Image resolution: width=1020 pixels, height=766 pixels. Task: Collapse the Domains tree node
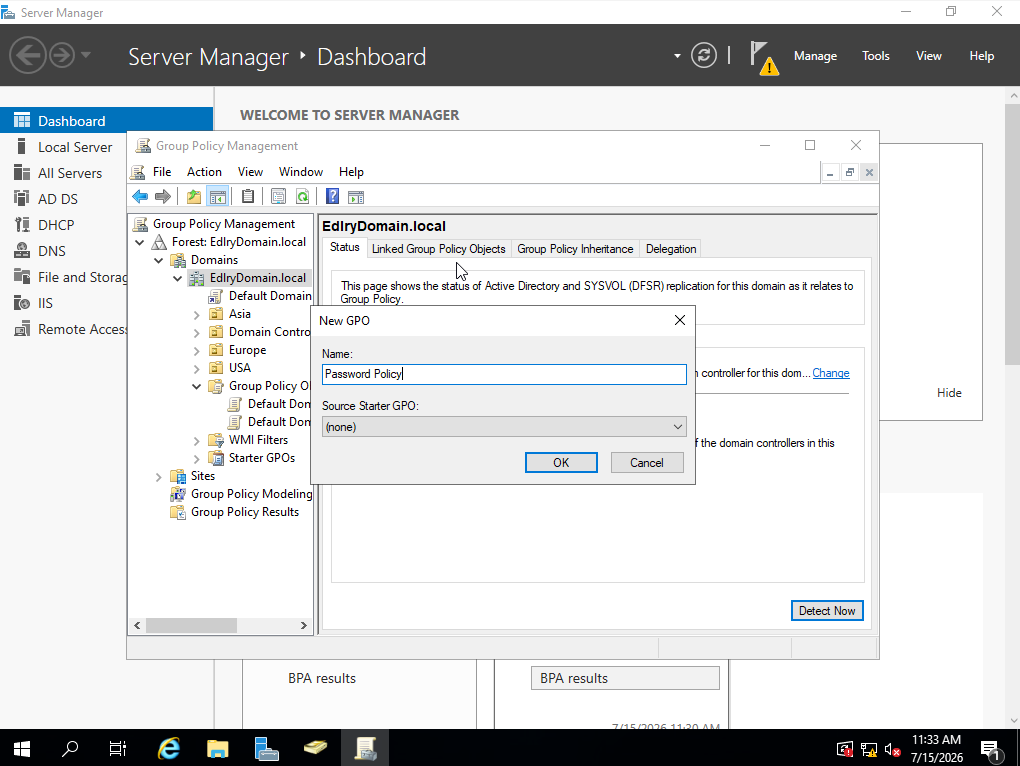[x=159, y=260]
